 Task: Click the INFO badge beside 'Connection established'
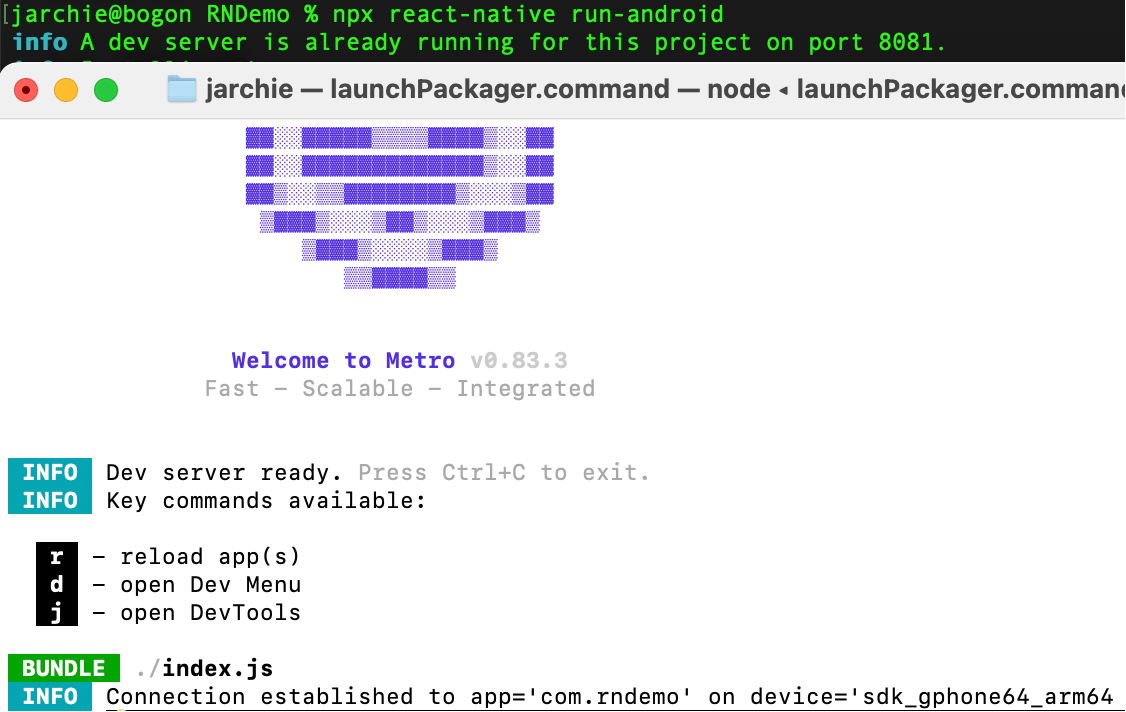50,696
